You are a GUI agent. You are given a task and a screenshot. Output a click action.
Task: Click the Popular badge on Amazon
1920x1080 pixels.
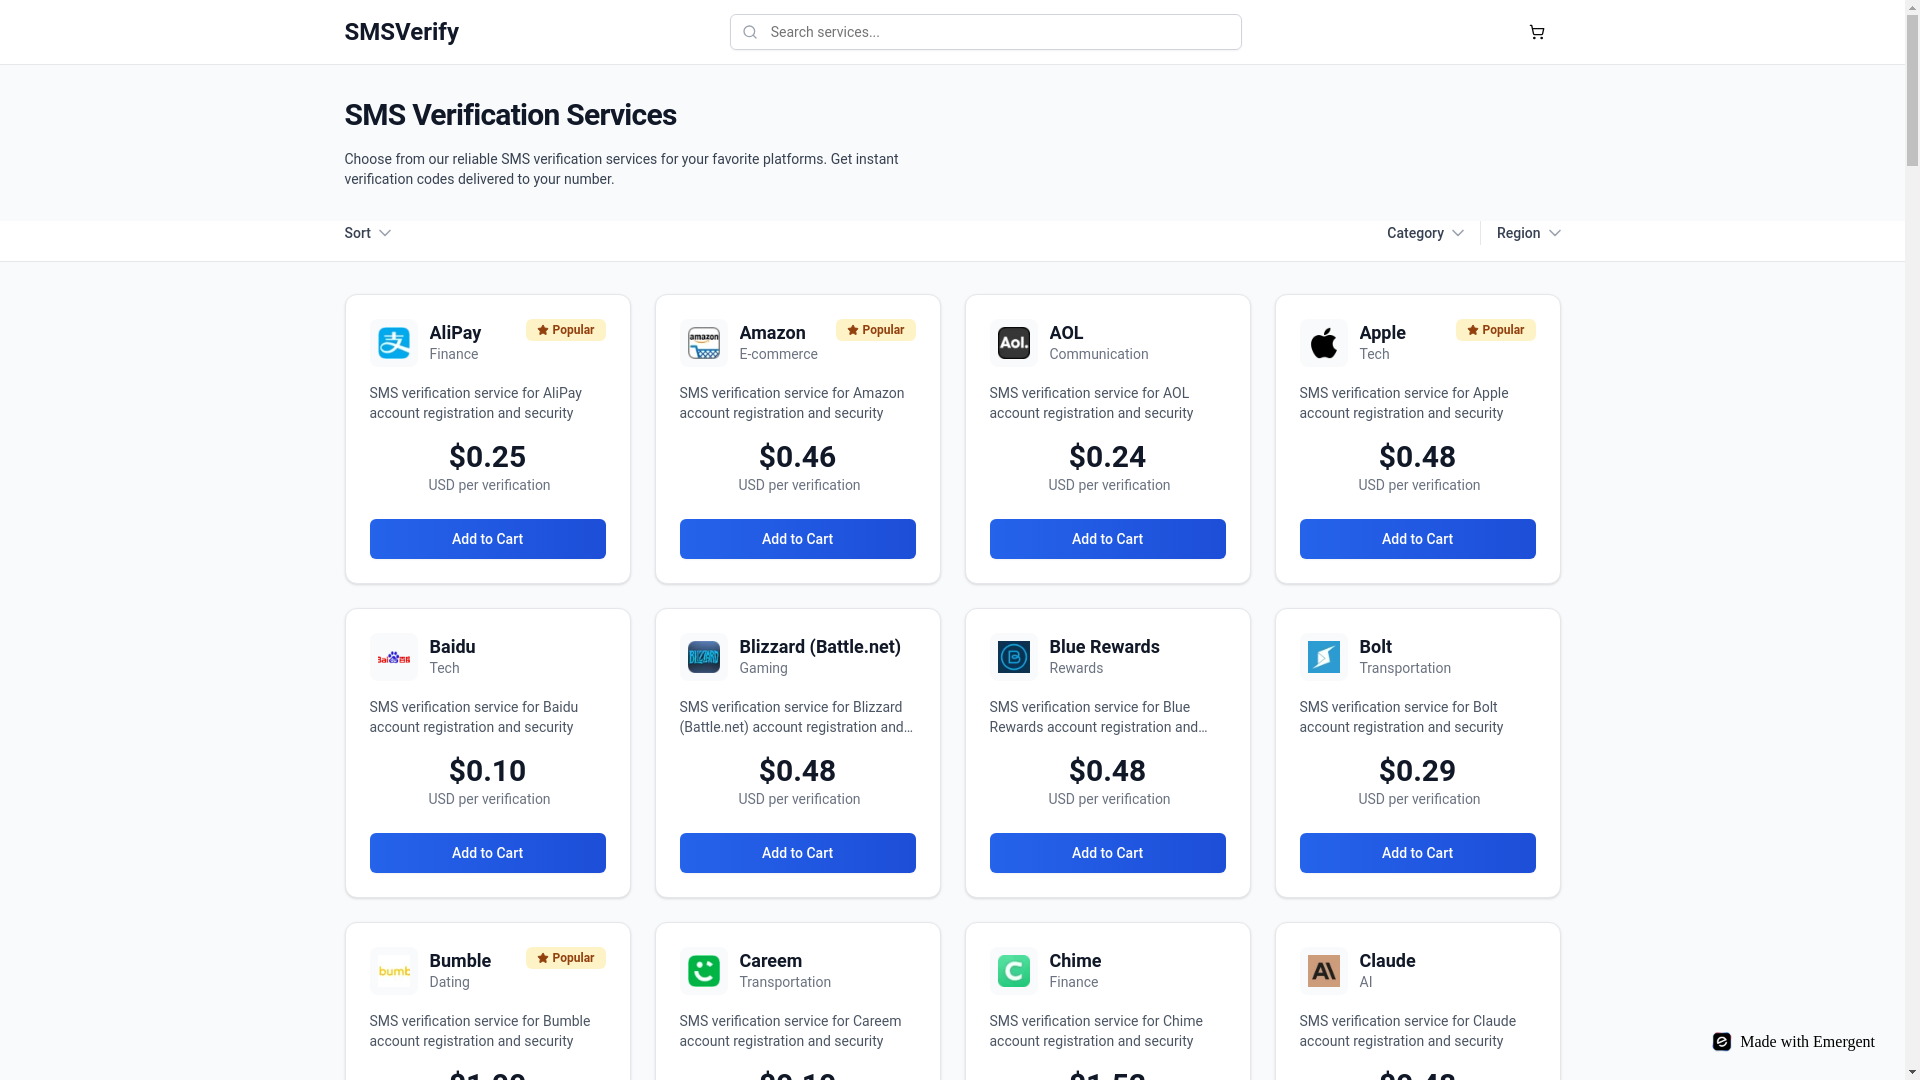tap(876, 330)
